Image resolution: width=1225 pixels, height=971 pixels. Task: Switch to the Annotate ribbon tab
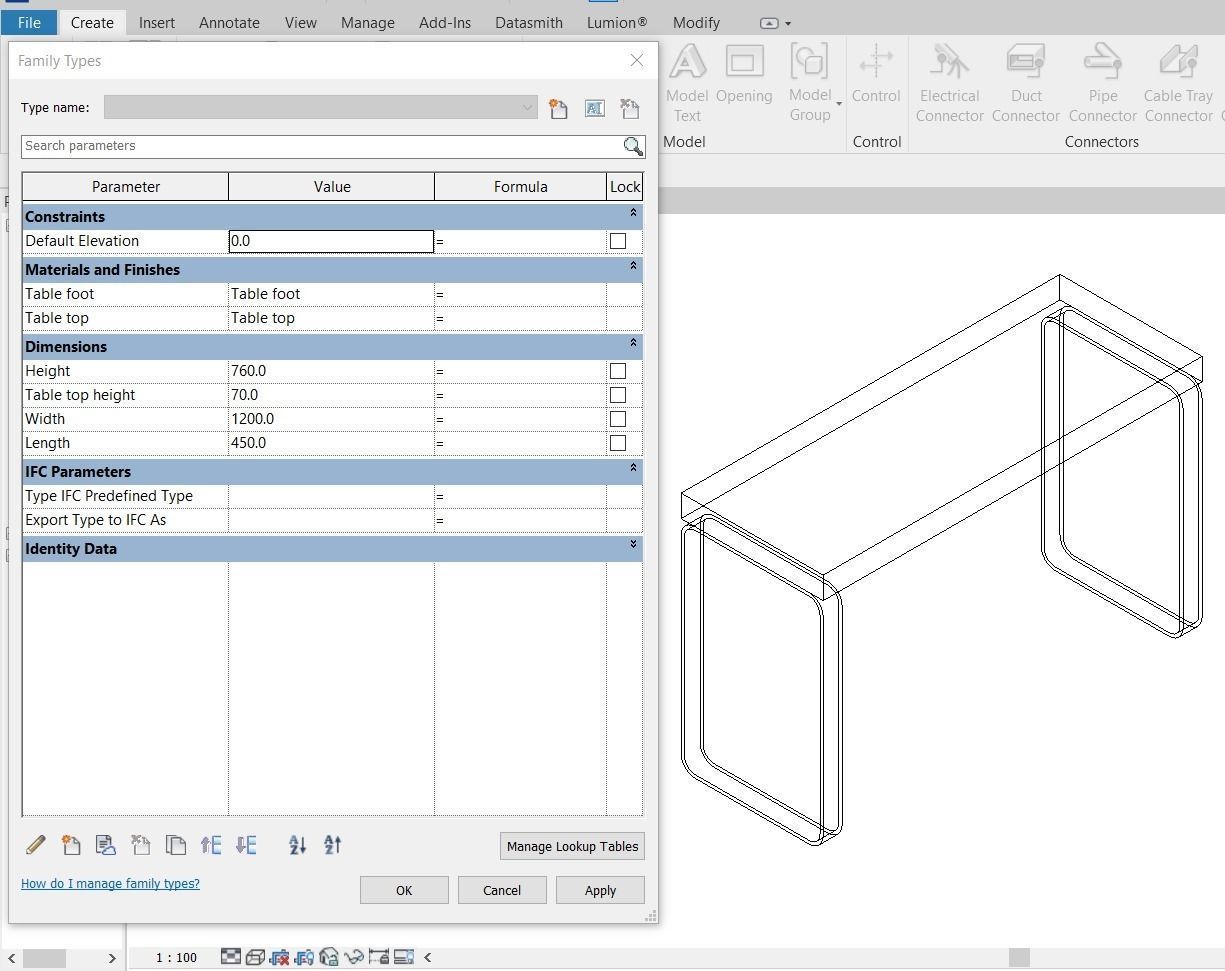[x=229, y=22]
